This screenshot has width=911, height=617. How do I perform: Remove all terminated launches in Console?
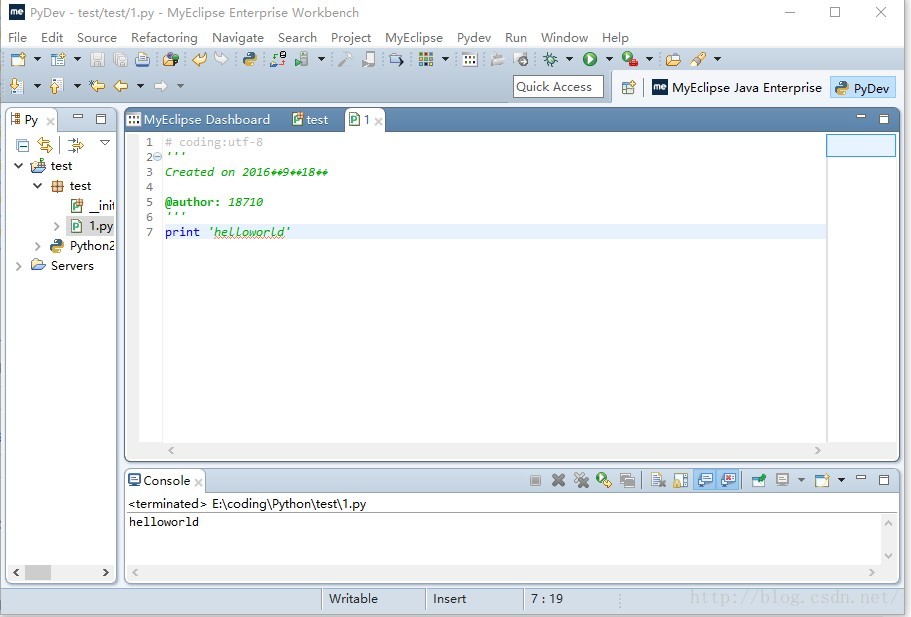pos(581,481)
